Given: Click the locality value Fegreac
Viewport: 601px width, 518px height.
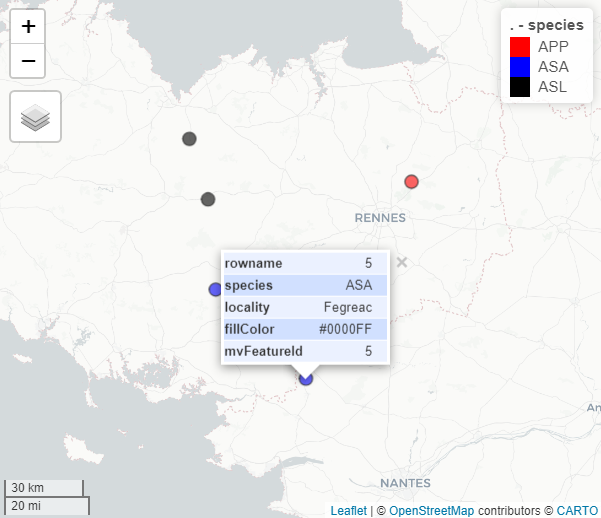Looking at the screenshot, I should click(x=348, y=307).
